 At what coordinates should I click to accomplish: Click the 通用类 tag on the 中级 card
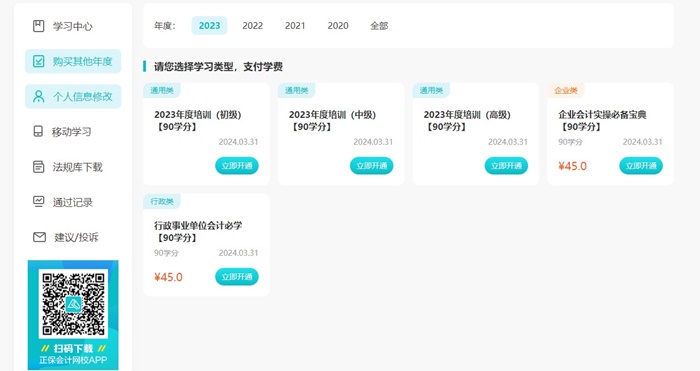(x=296, y=90)
